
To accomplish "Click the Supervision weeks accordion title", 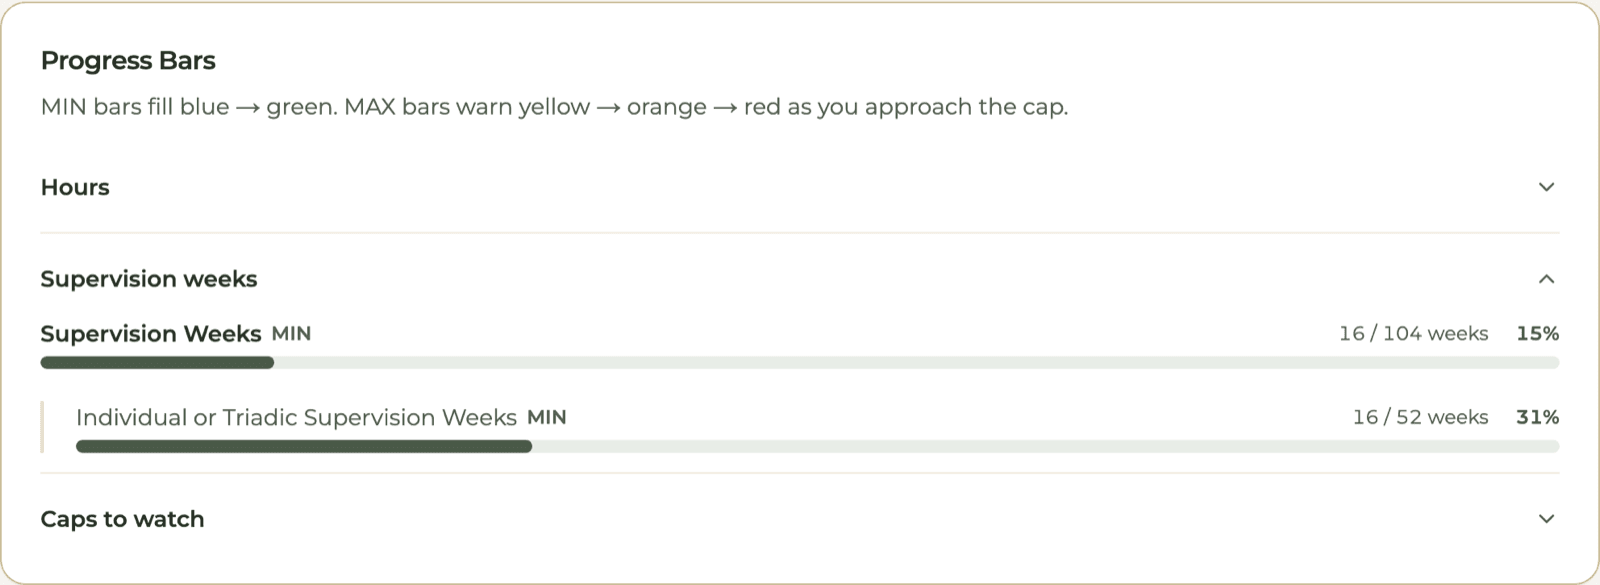I will [x=149, y=279].
